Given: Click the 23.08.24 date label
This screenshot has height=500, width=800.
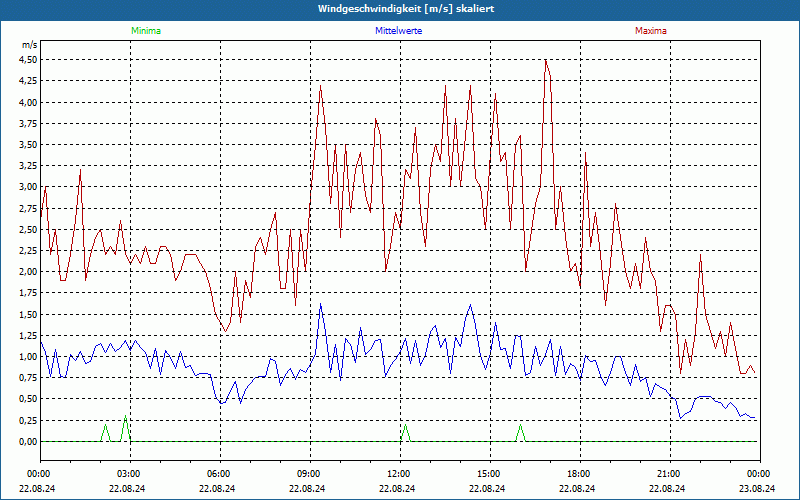Looking at the screenshot, I should pyautogui.click(x=757, y=488).
